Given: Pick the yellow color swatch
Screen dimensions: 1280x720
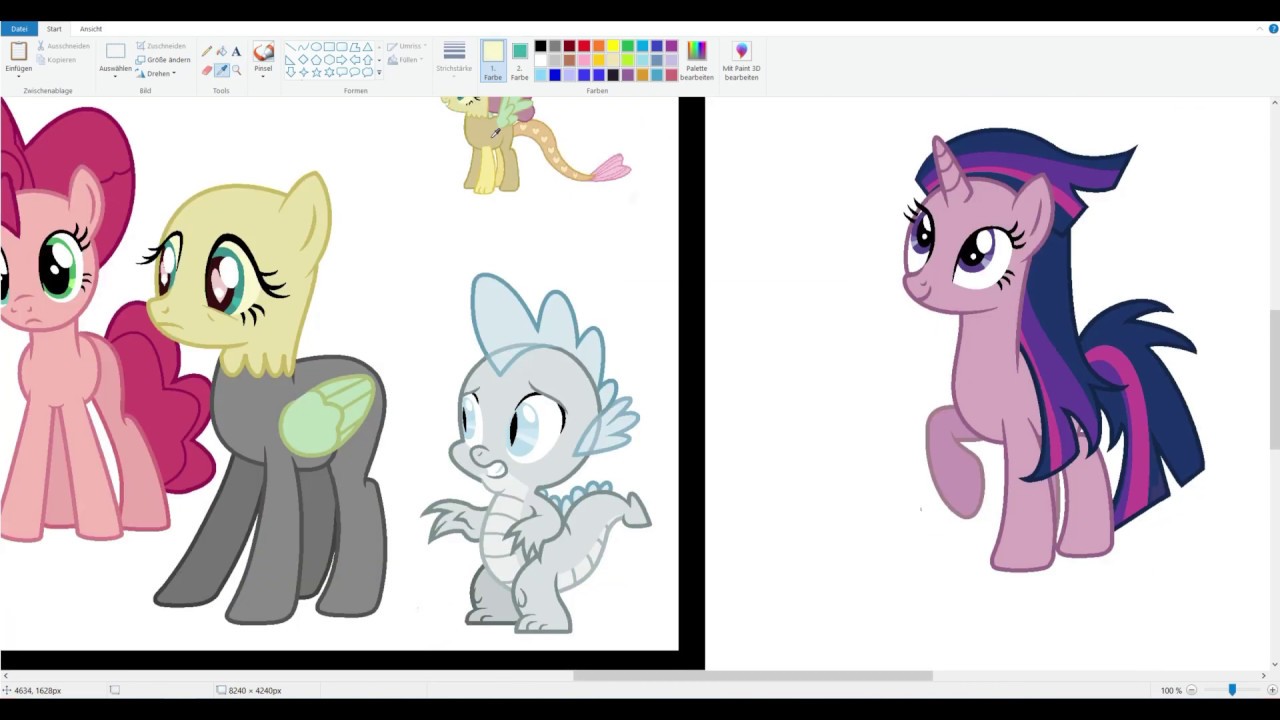Looking at the screenshot, I should pyautogui.click(x=613, y=46).
